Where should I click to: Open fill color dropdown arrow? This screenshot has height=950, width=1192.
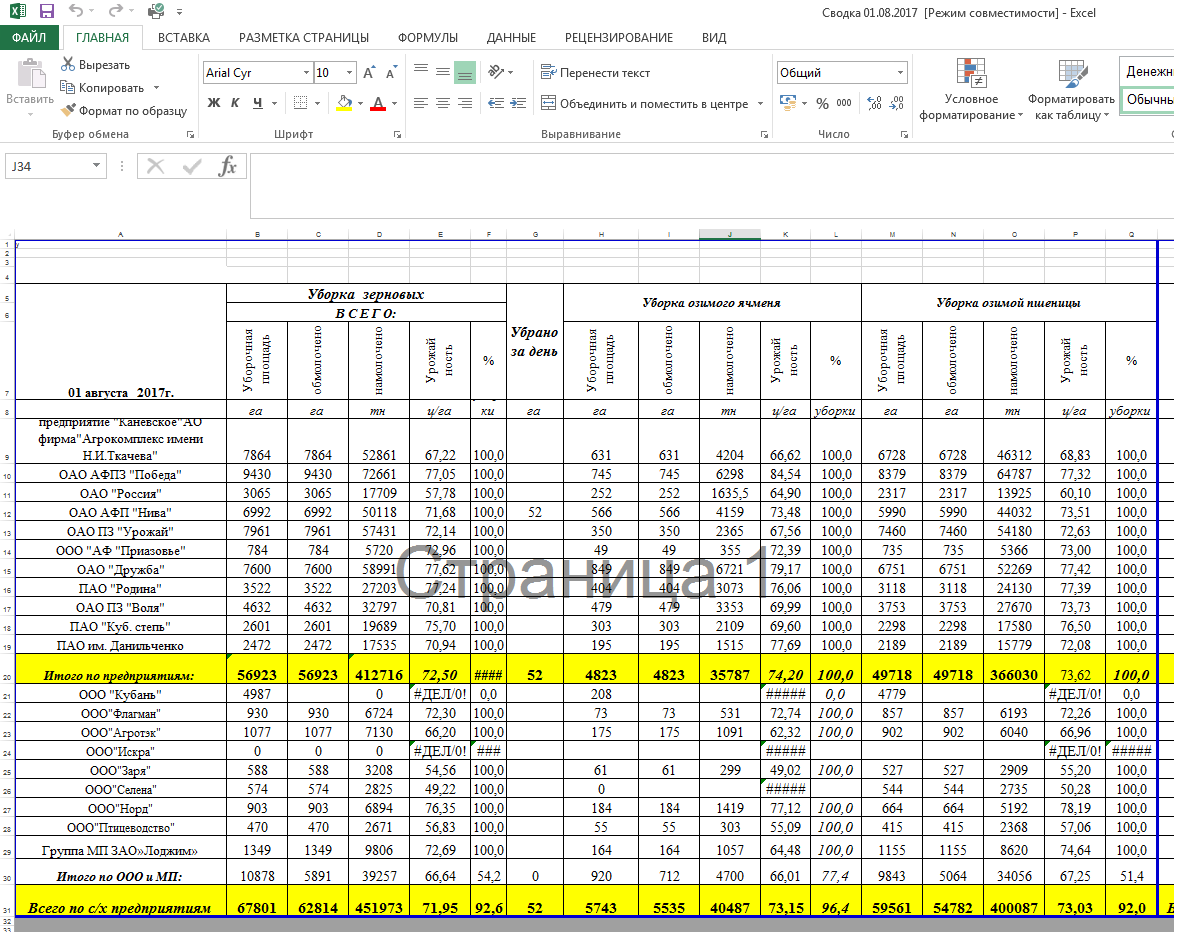360,103
